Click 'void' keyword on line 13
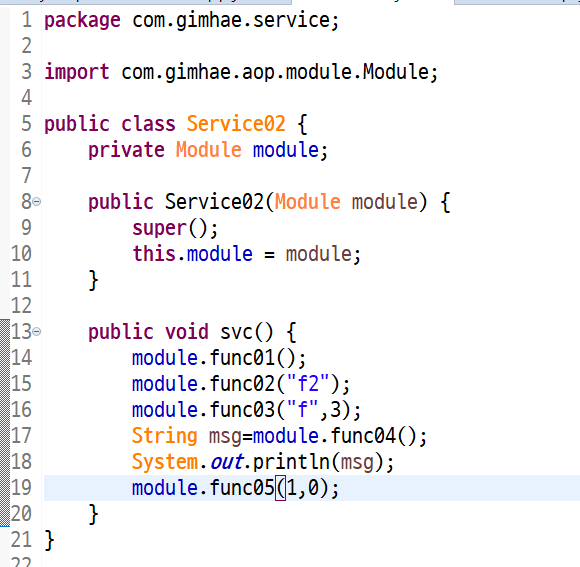Viewport: 580px width, 567px height. pyautogui.click(x=187, y=331)
